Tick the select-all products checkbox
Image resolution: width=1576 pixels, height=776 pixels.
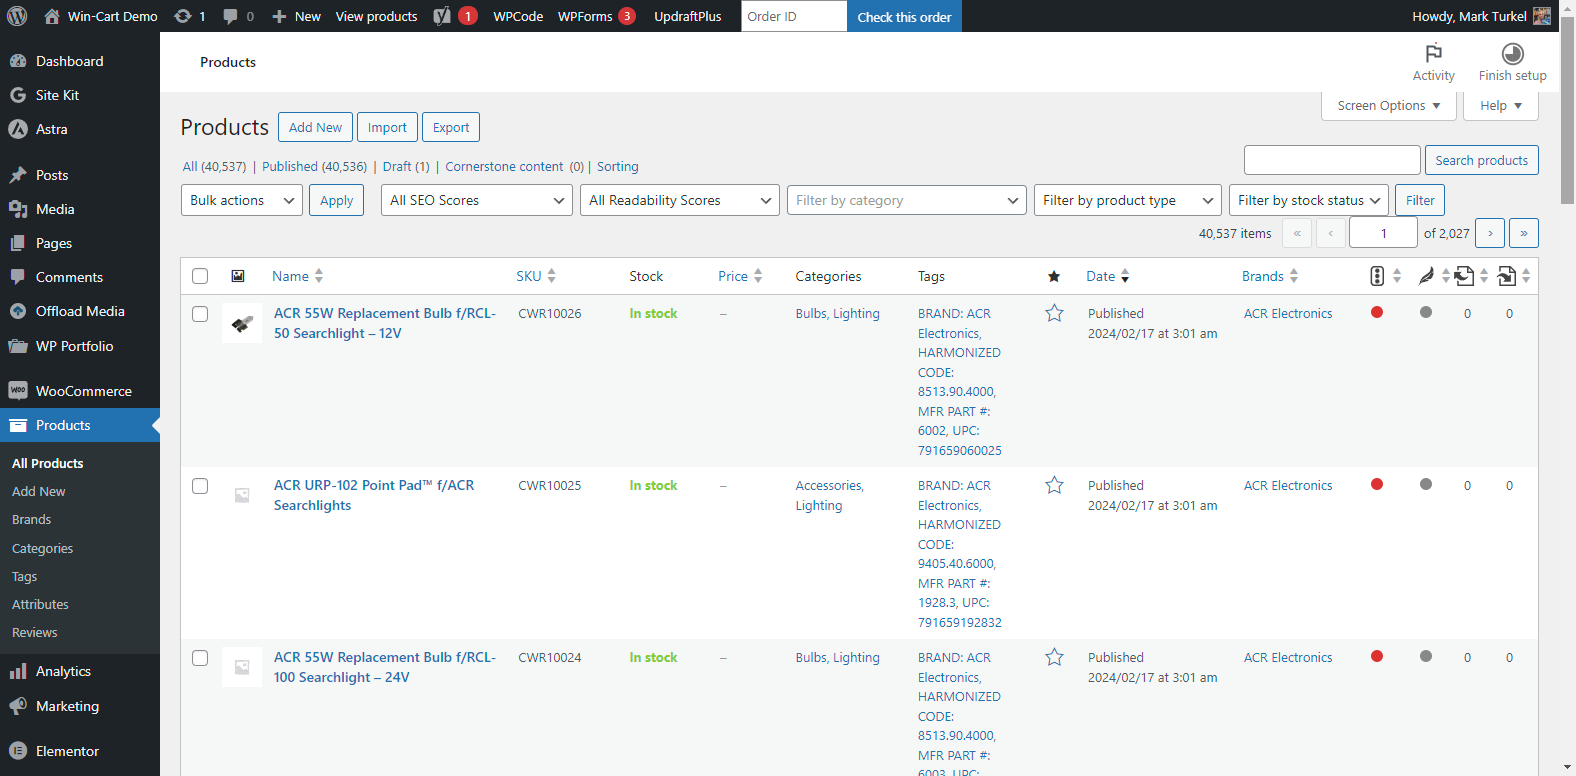tap(200, 276)
